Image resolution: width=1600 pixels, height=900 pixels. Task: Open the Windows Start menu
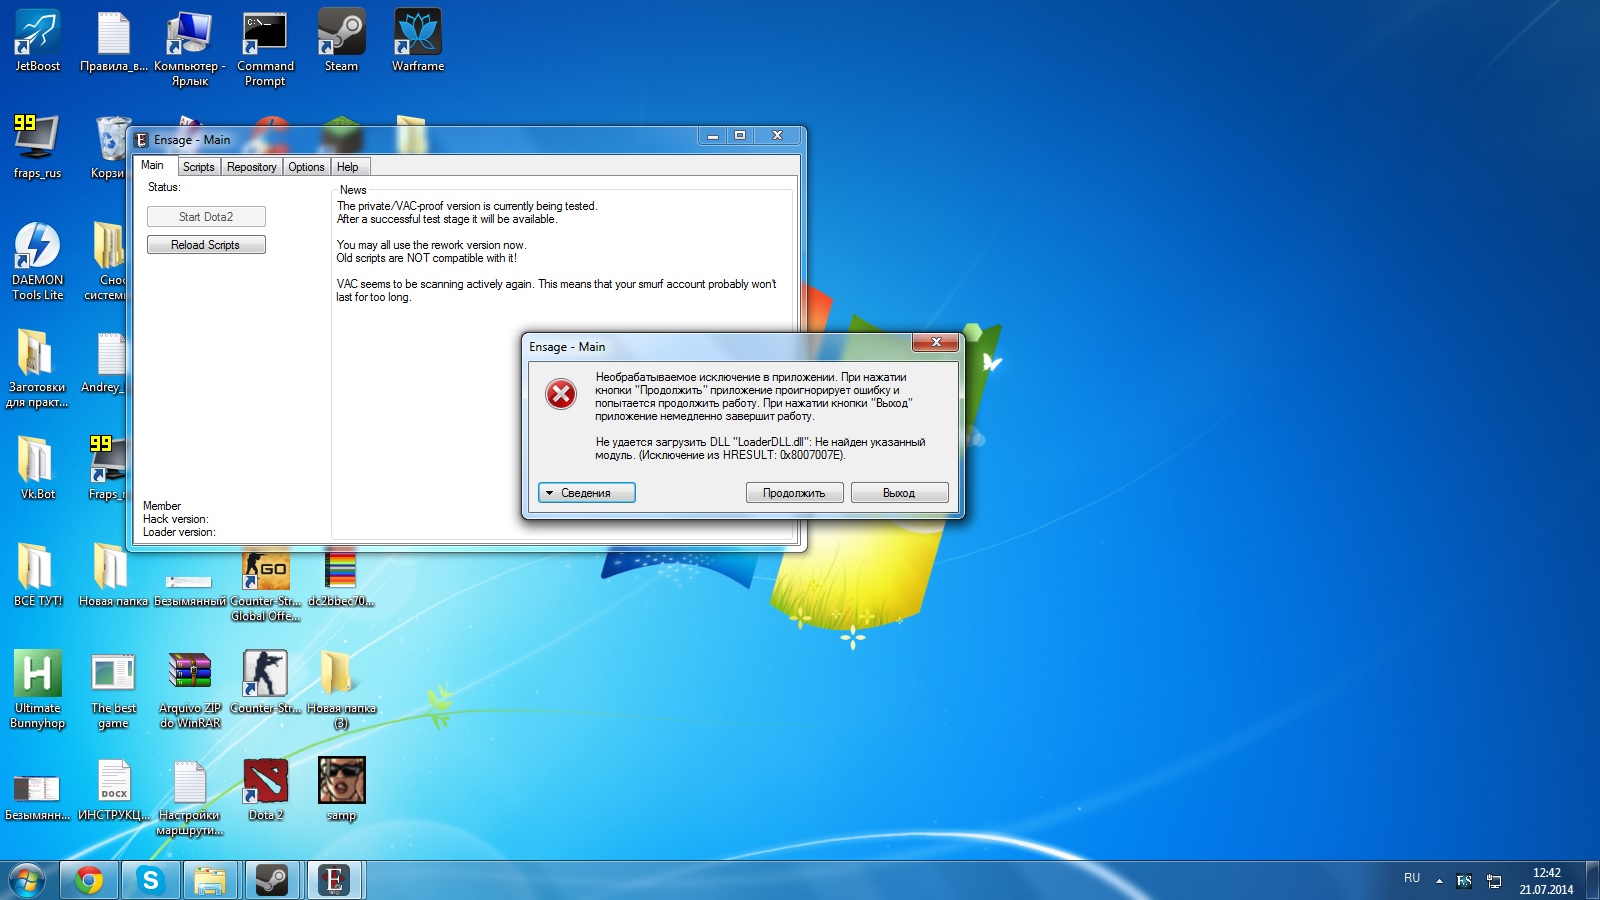pos(27,880)
